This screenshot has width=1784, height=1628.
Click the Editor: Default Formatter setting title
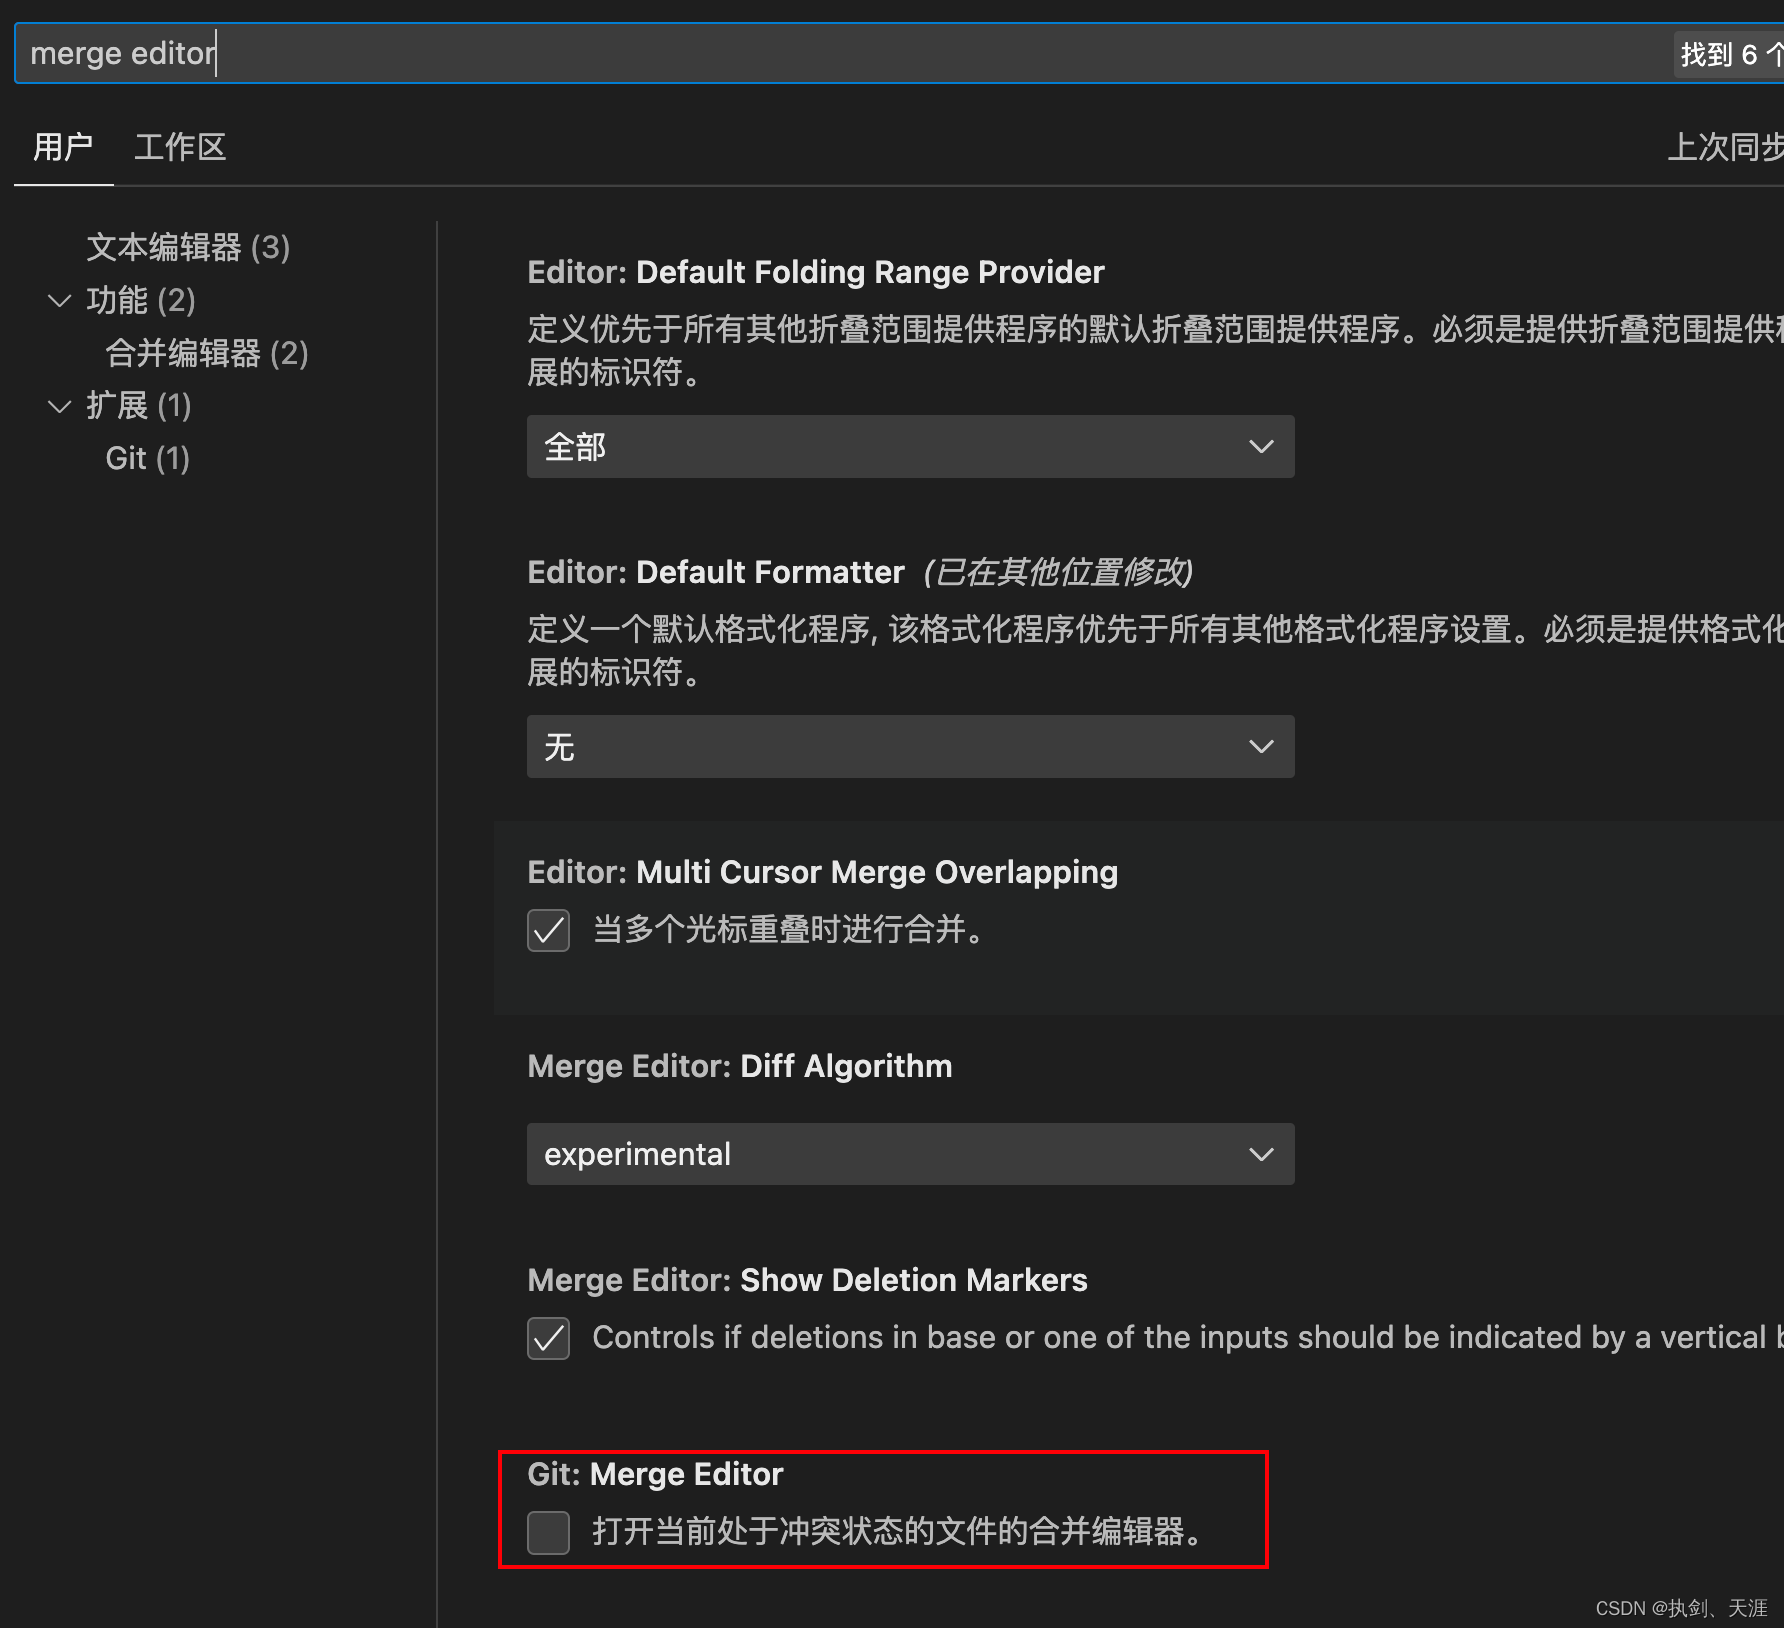716,572
